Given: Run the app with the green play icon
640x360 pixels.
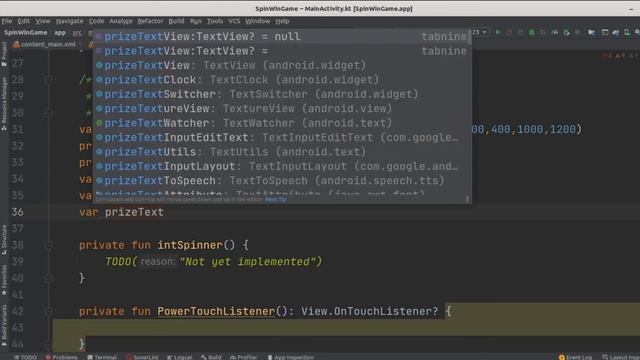Looking at the screenshot, I should coord(498,32).
